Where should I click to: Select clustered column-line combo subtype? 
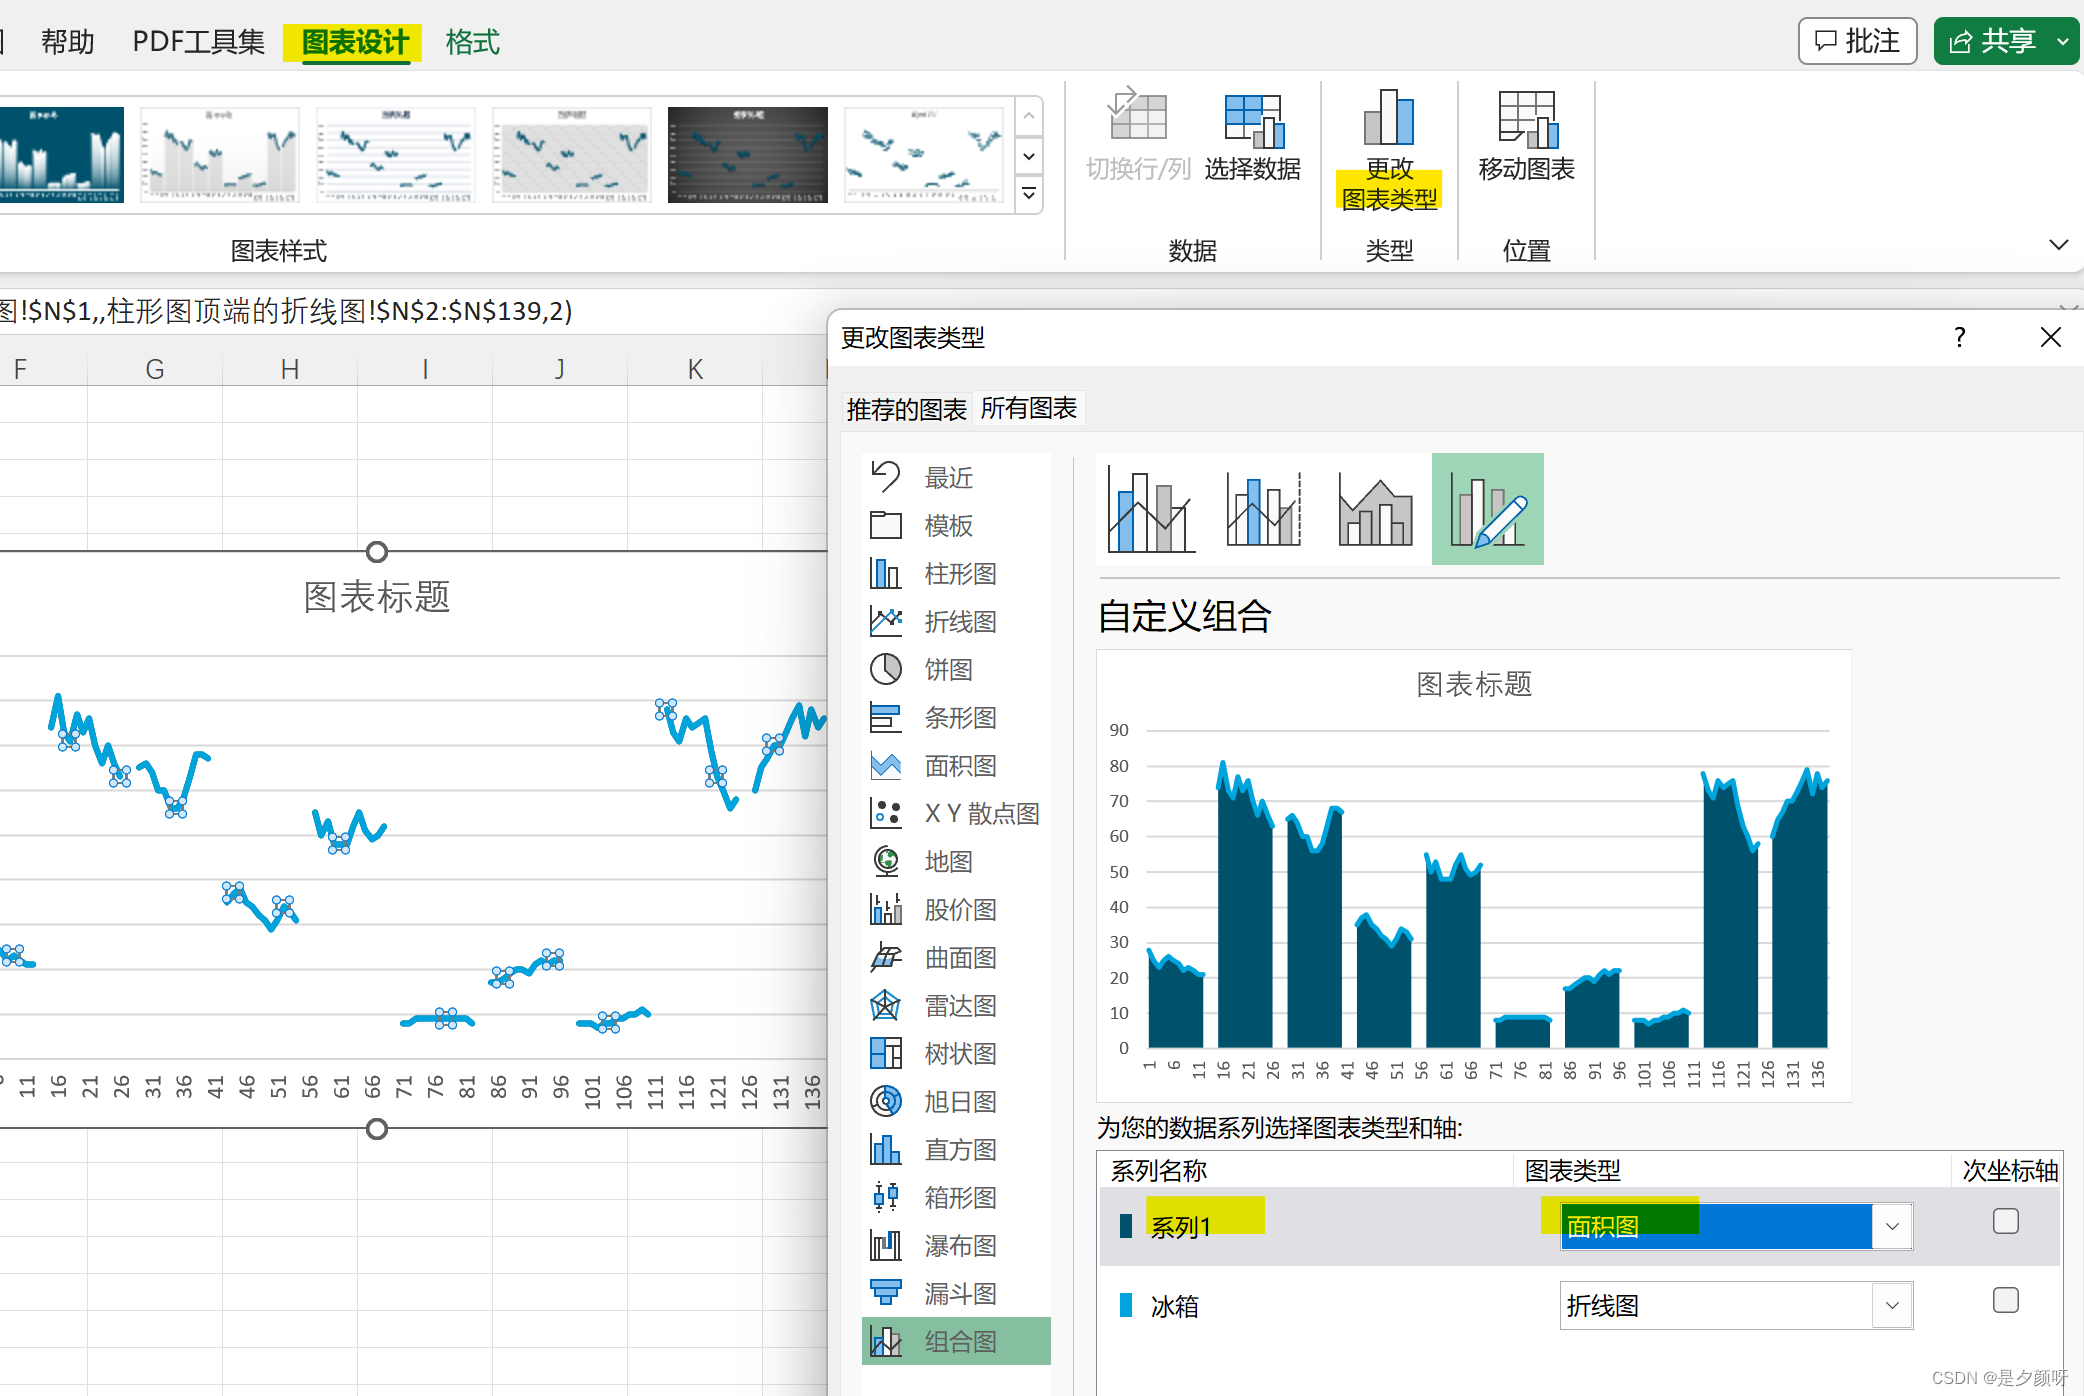[x=1152, y=509]
